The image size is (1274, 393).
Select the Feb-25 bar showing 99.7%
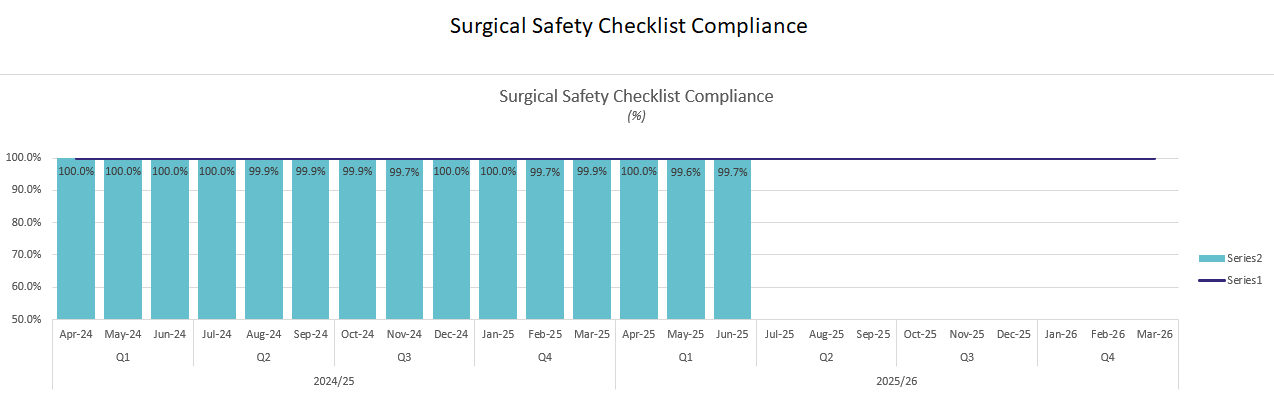[545, 239]
